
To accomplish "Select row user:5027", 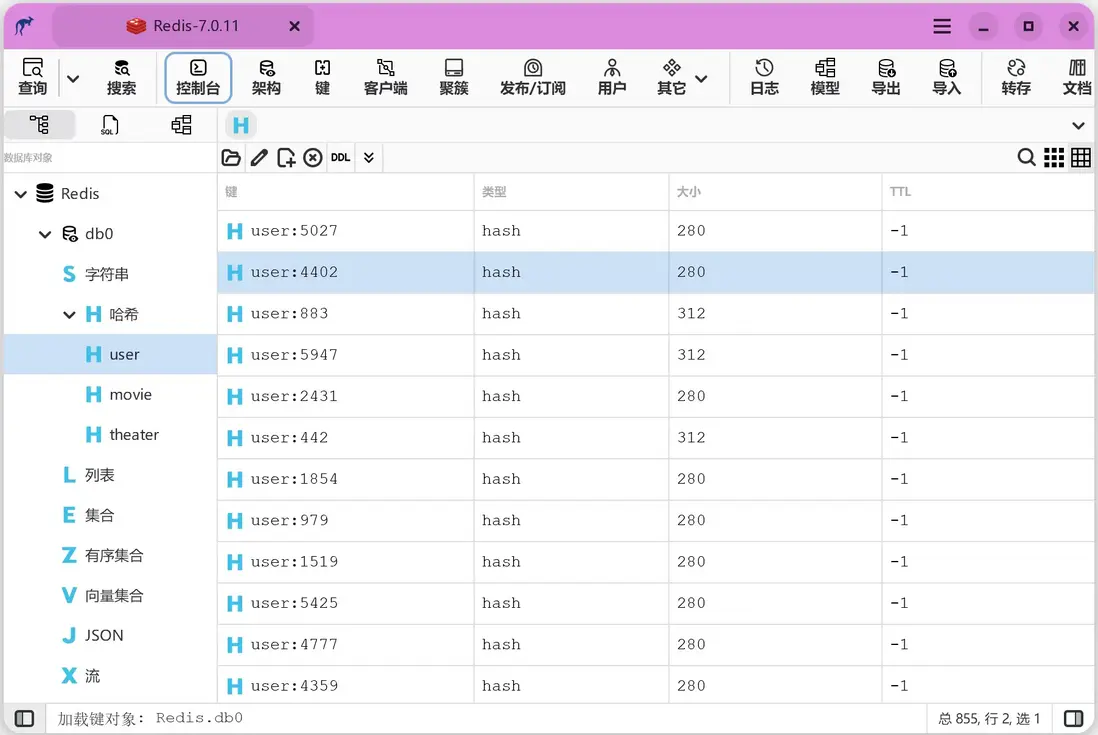I will pos(656,231).
